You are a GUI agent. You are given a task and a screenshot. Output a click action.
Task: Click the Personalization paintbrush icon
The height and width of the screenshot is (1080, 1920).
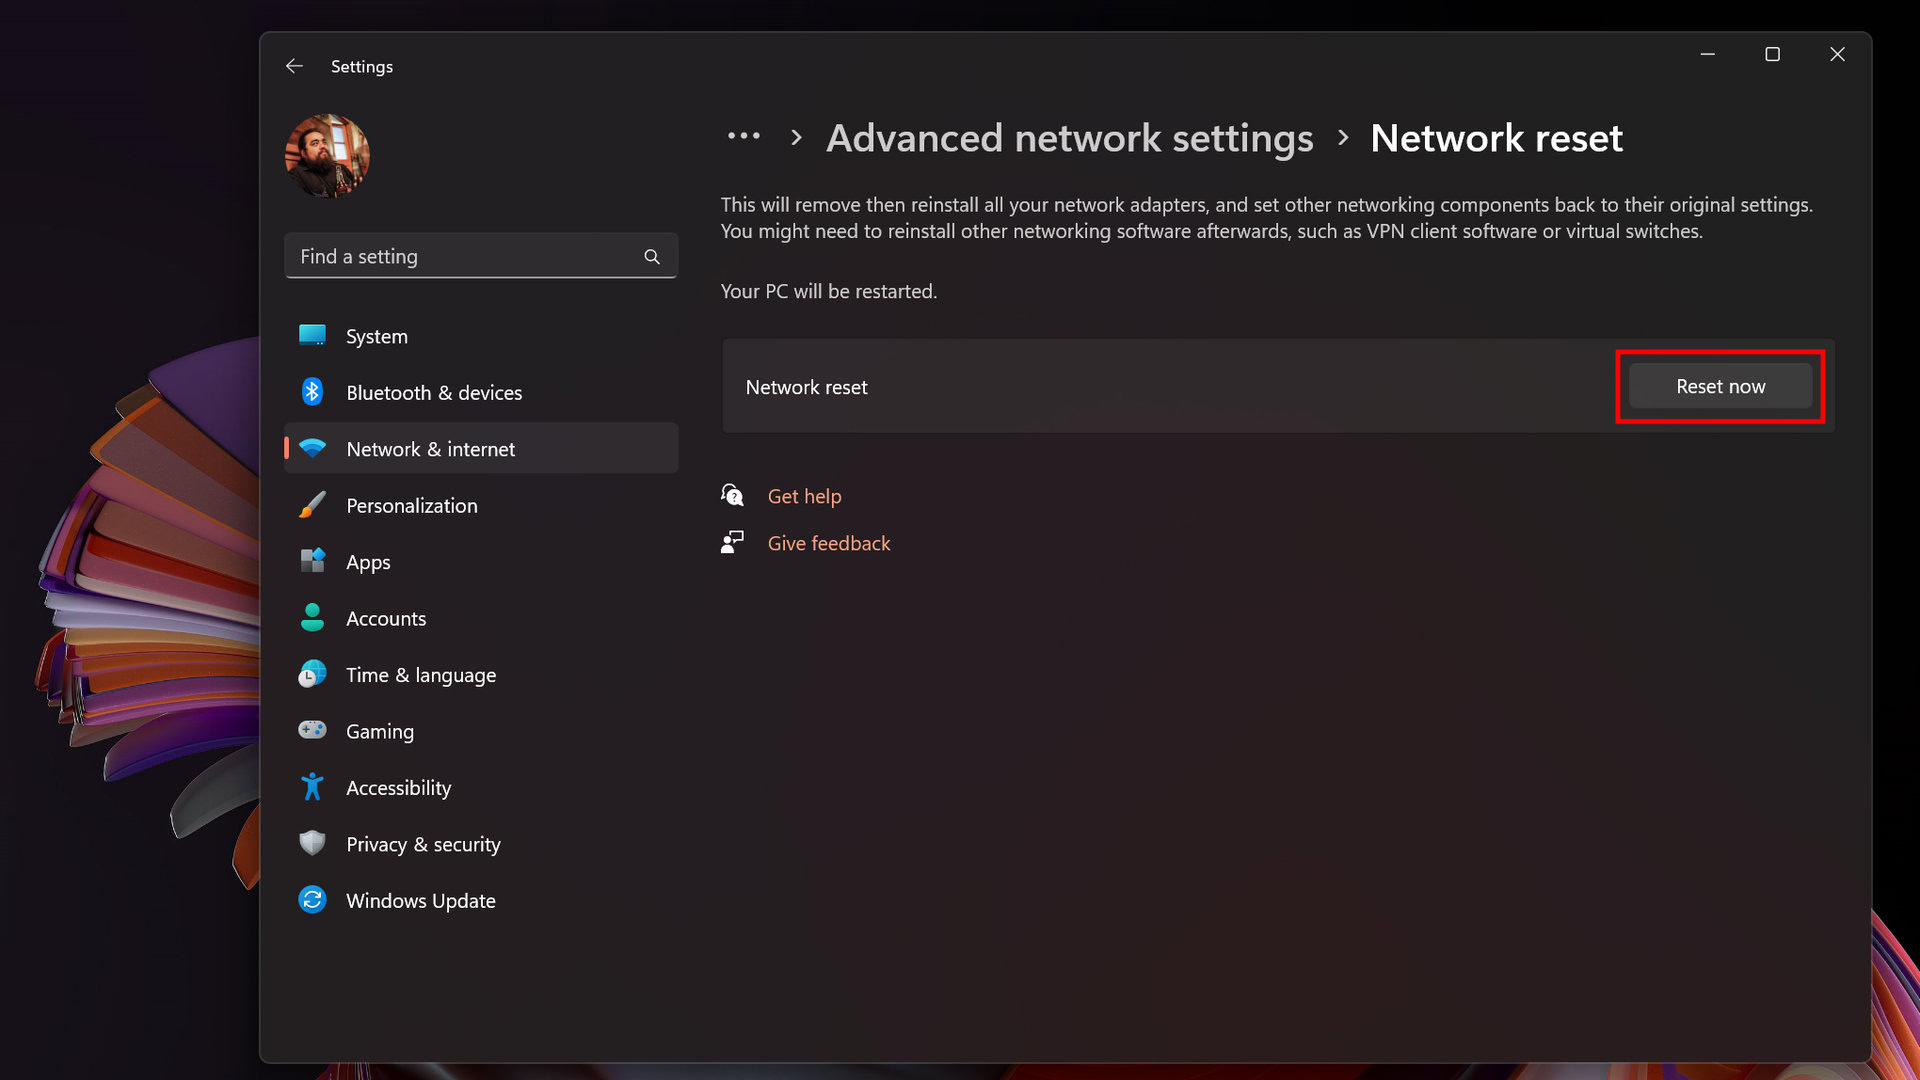[312, 505]
